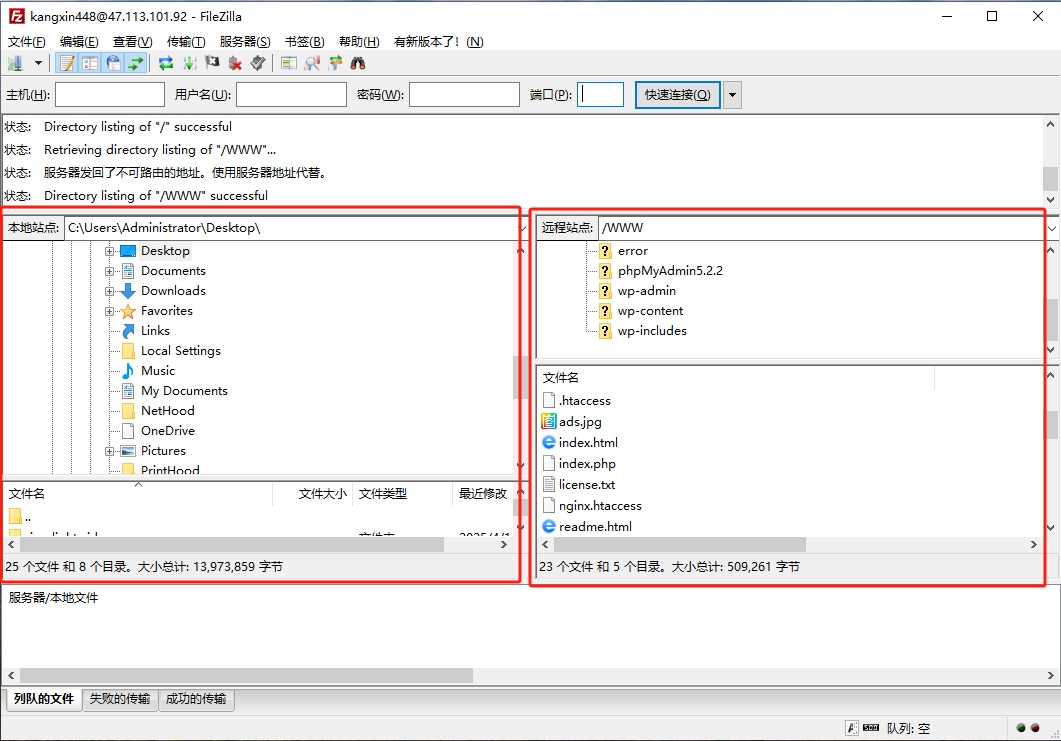This screenshot has width=1061, height=741.
Task: Click the colored-list directory comparison icon
Action: point(289,64)
